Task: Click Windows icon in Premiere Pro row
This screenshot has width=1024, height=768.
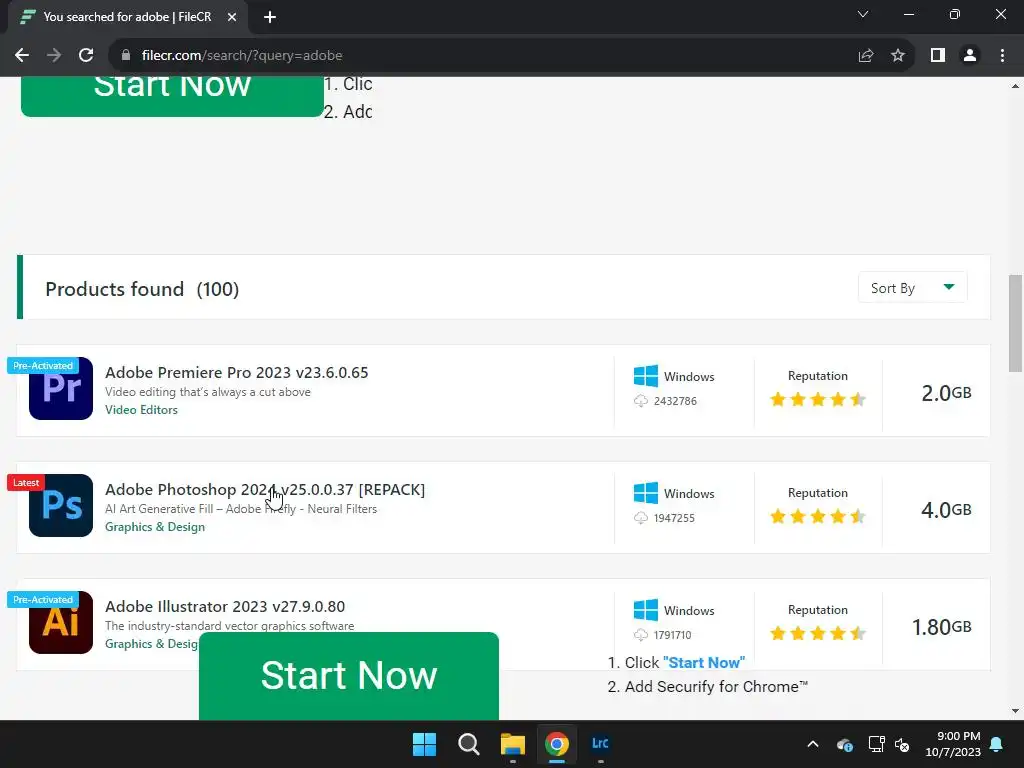Action: (x=646, y=376)
